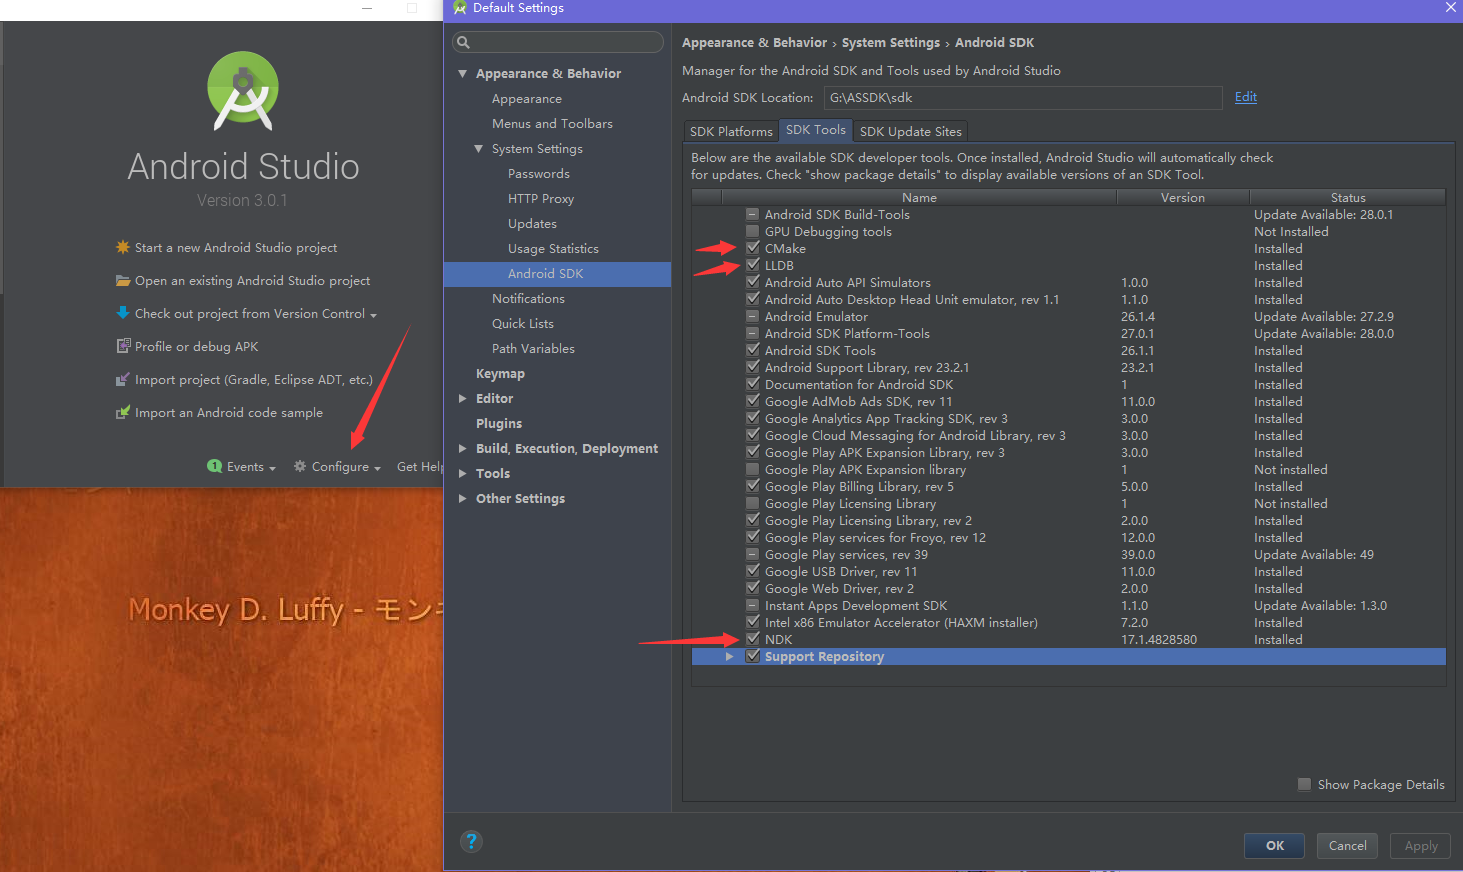Toggle the Android SDK Build-Tools checkbox
The image size is (1463, 872).
(752, 214)
